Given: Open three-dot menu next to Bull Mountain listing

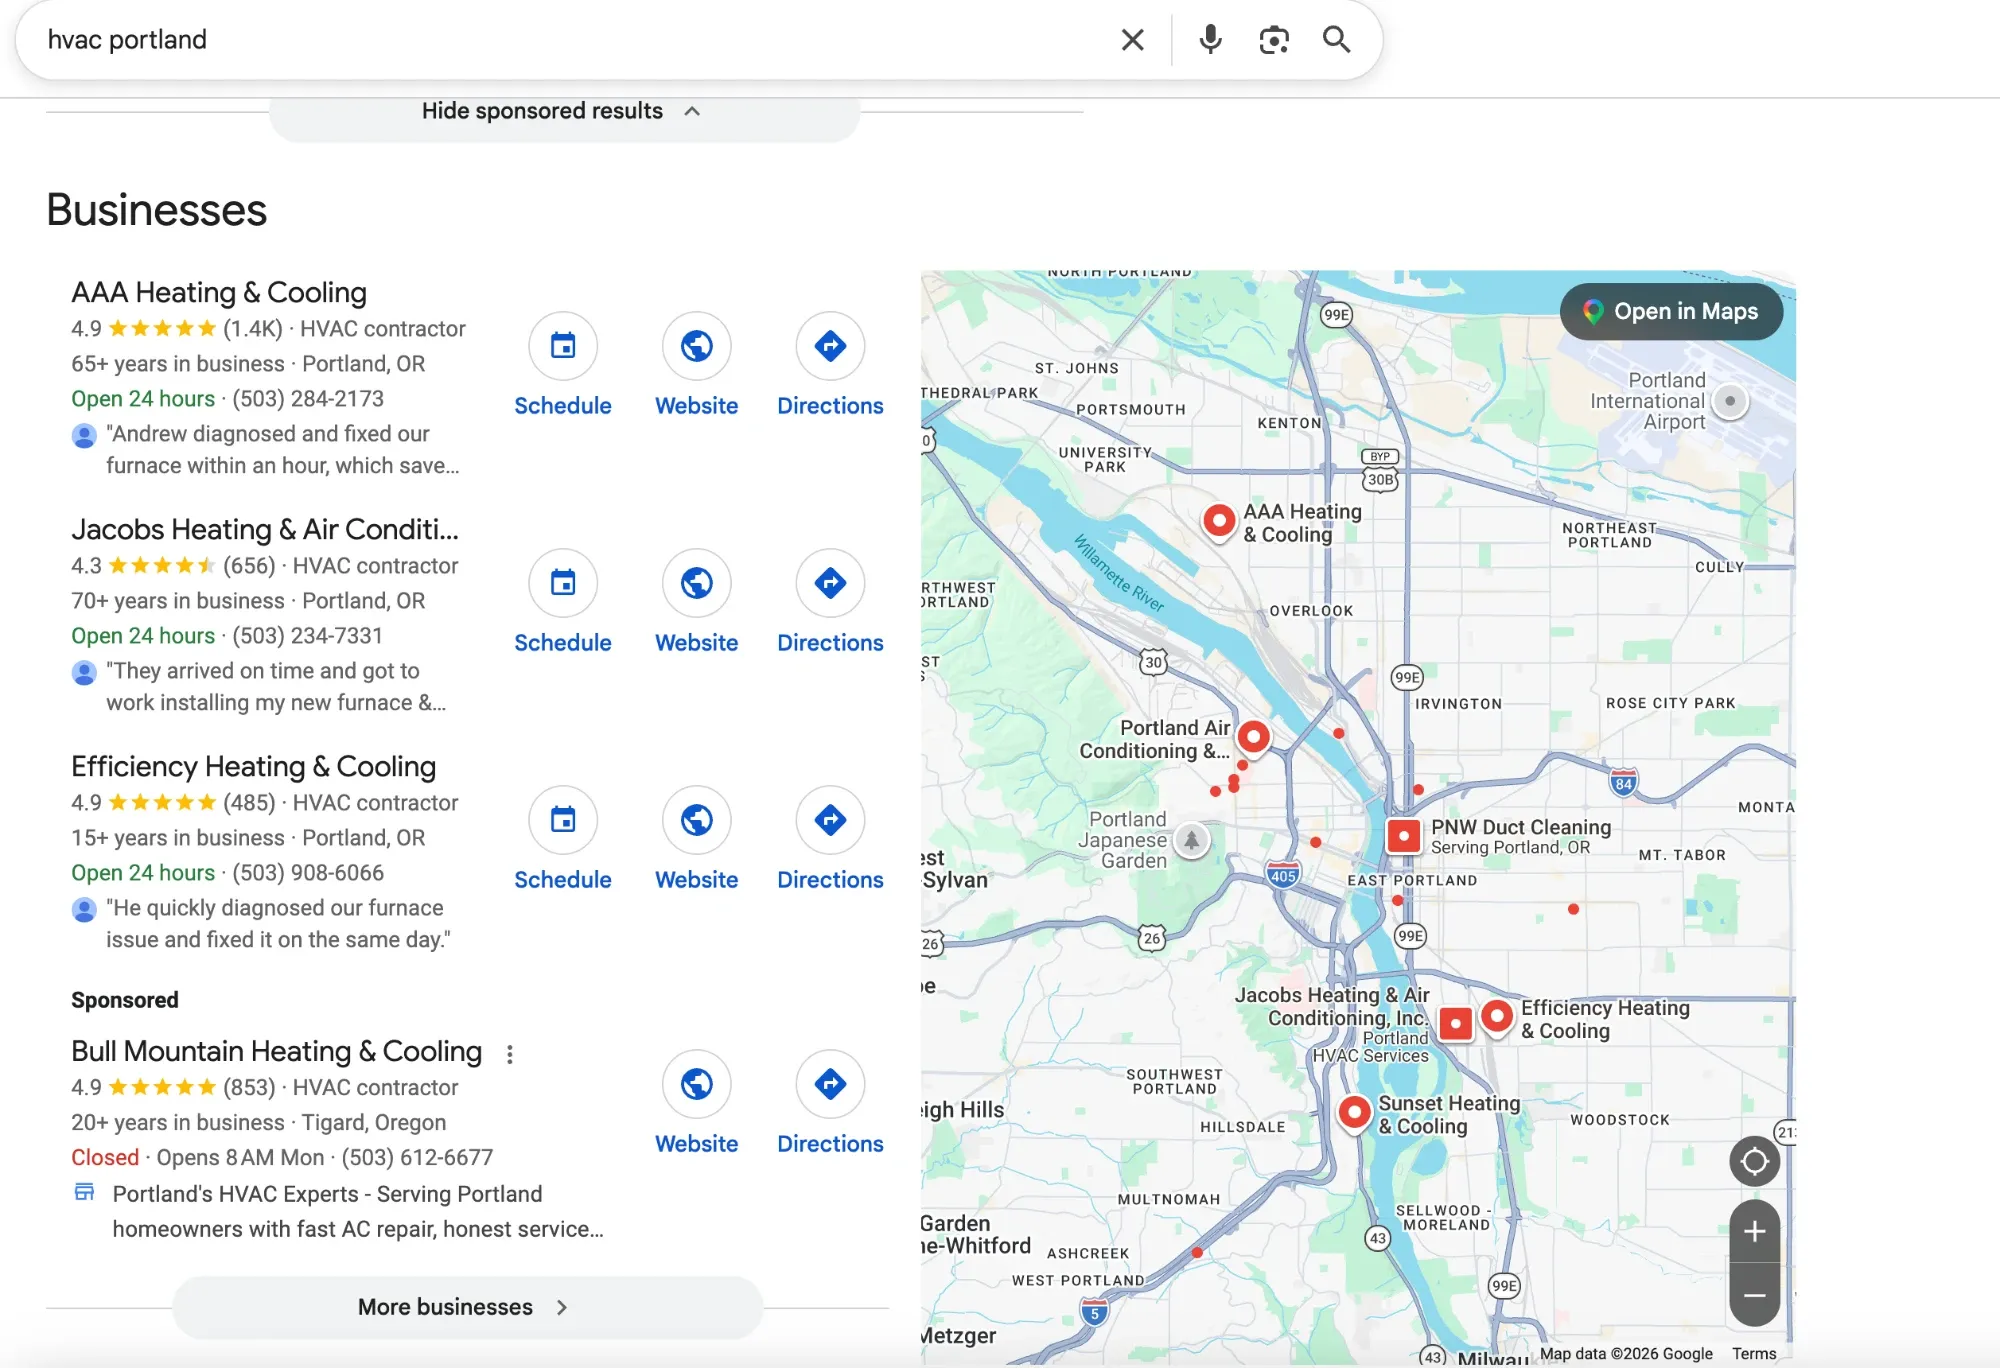Looking at the screenshot, I should (x=510, y=1054).
